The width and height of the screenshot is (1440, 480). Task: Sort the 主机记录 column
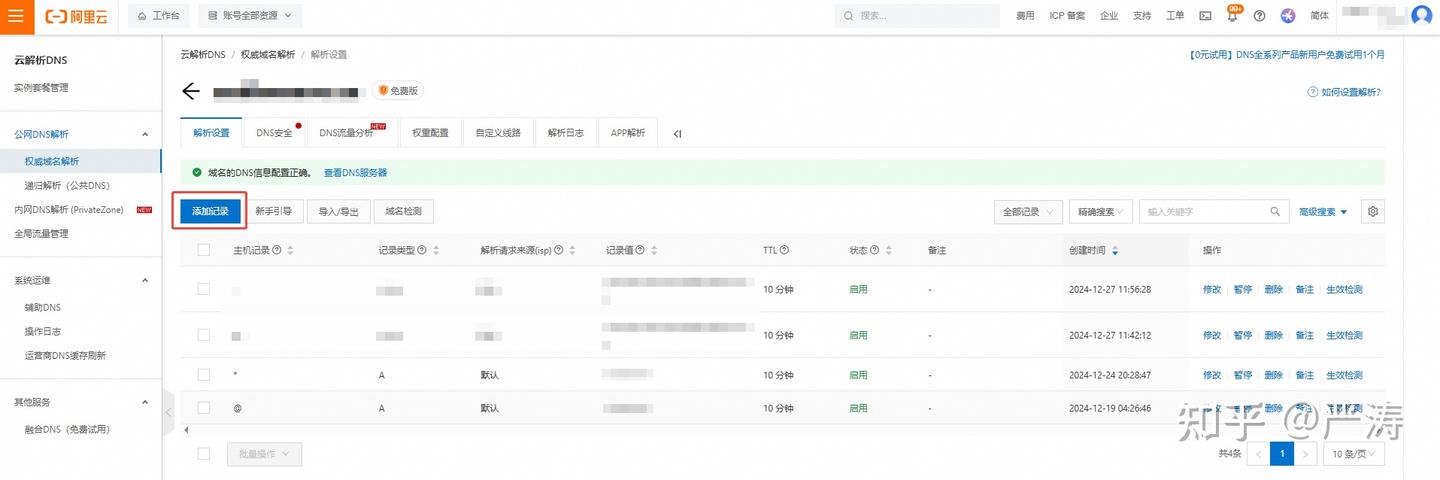[x=290, y=250]
